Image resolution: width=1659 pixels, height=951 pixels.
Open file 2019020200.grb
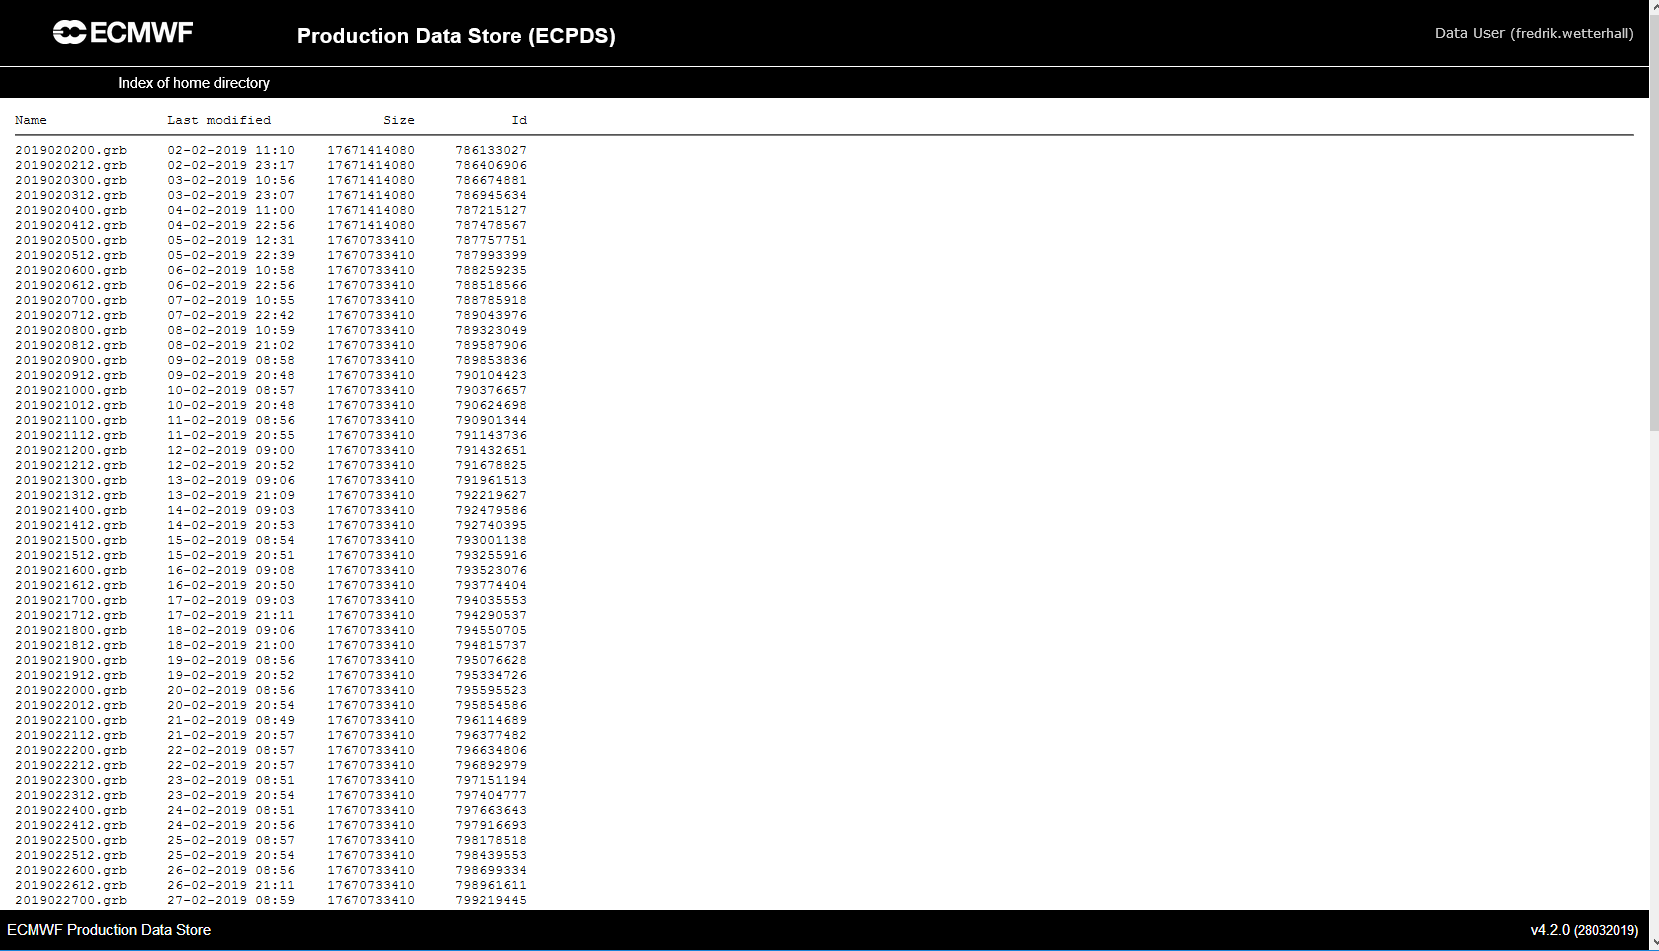click(x=71, y=150)
